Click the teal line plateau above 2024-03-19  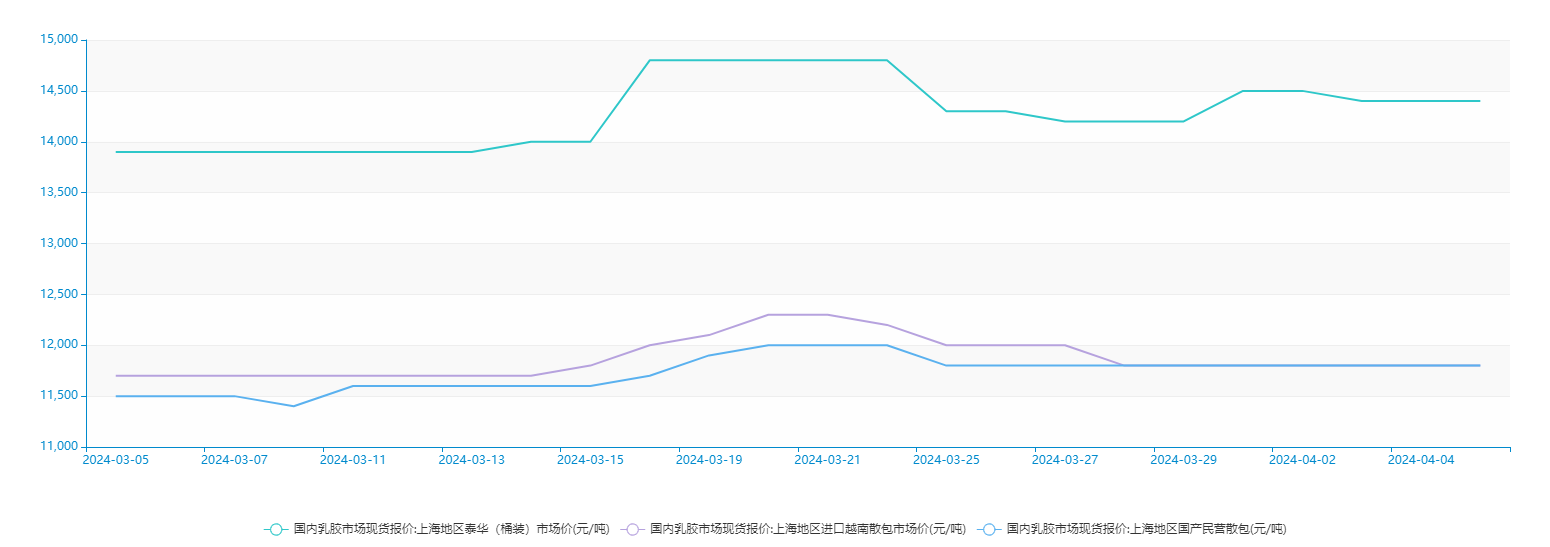[x=709, y=60]
